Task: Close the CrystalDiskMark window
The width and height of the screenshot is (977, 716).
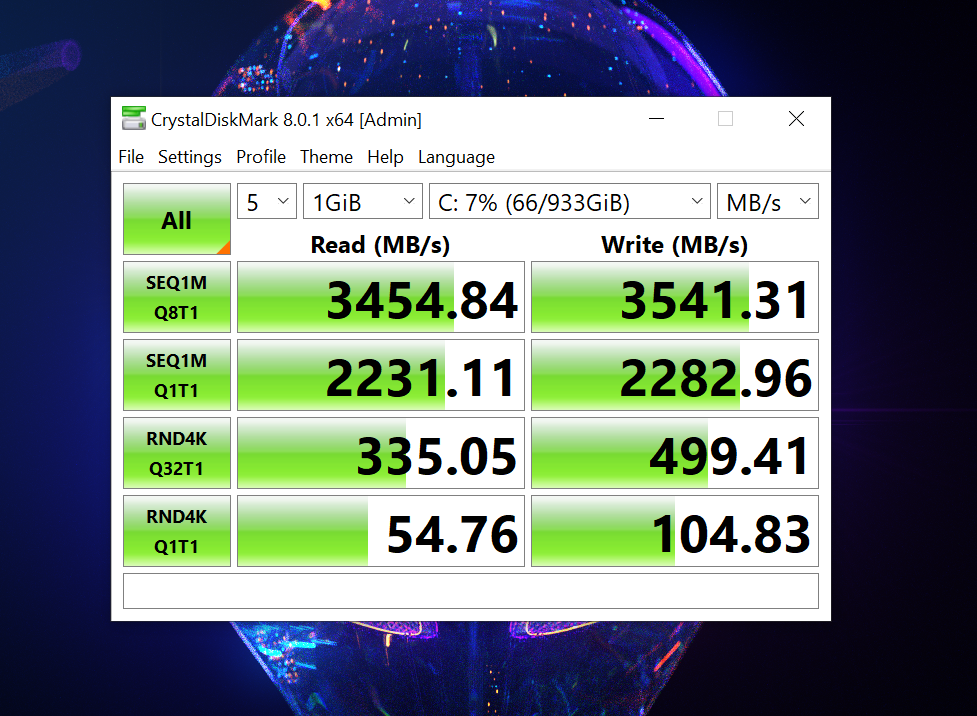Action: [796, 118]
